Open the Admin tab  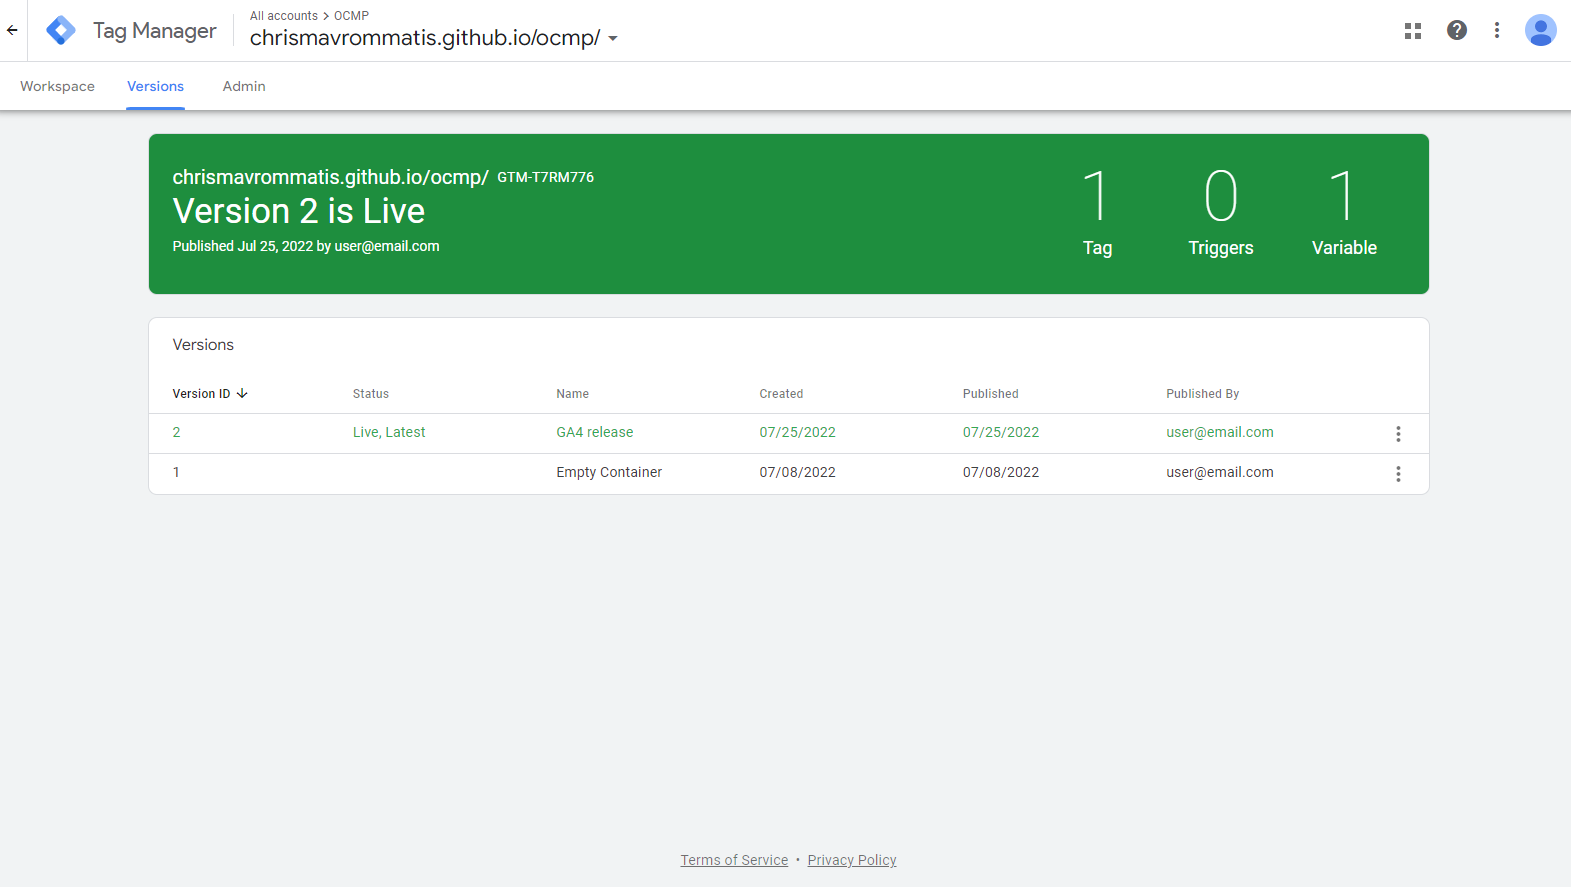(244, 86)
